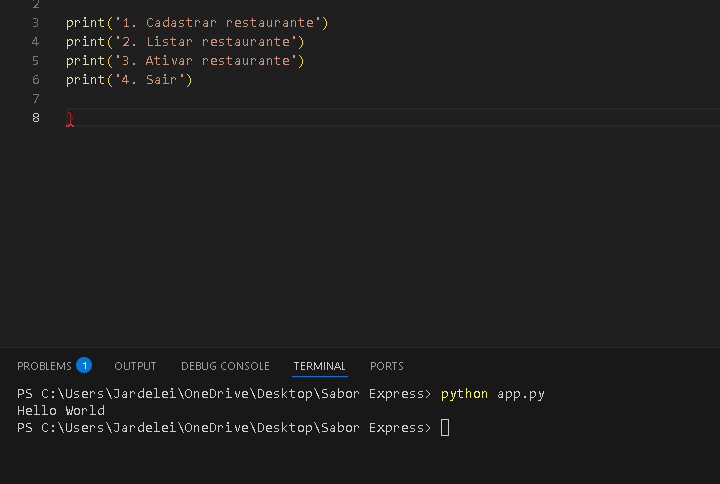Viewport: 720px width, 484px height.
Task: Click line number 3 in the gutter
Action: click(x=35, y=22)
